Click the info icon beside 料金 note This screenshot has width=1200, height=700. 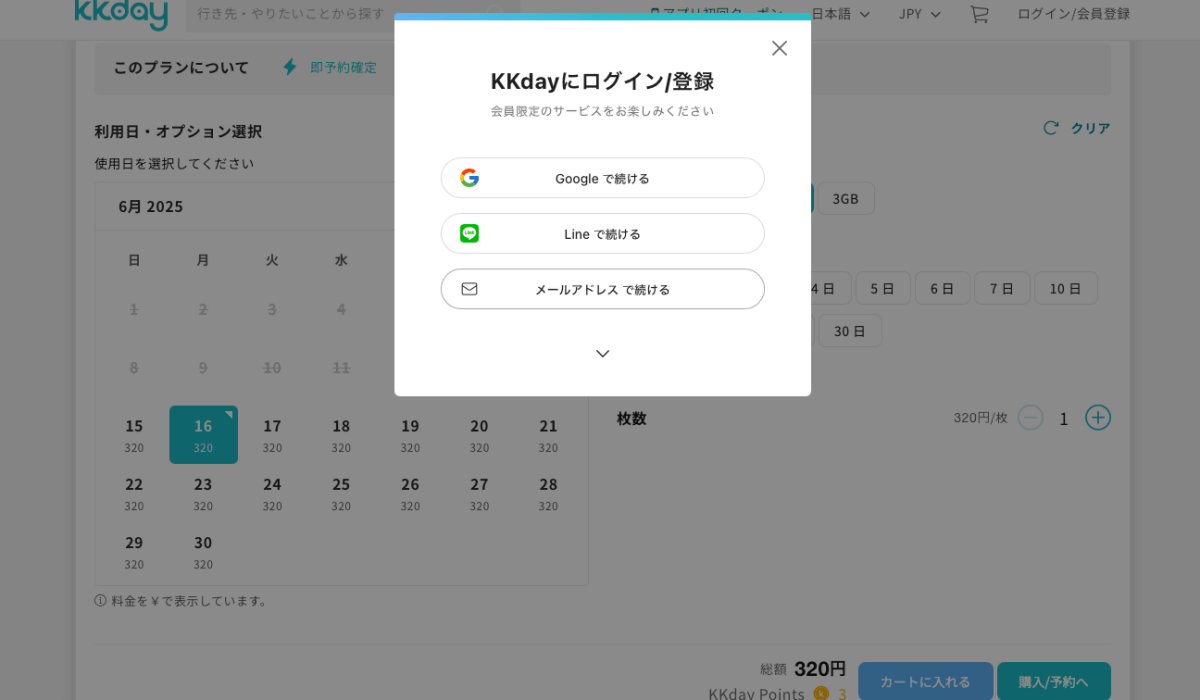coord(100,601)
